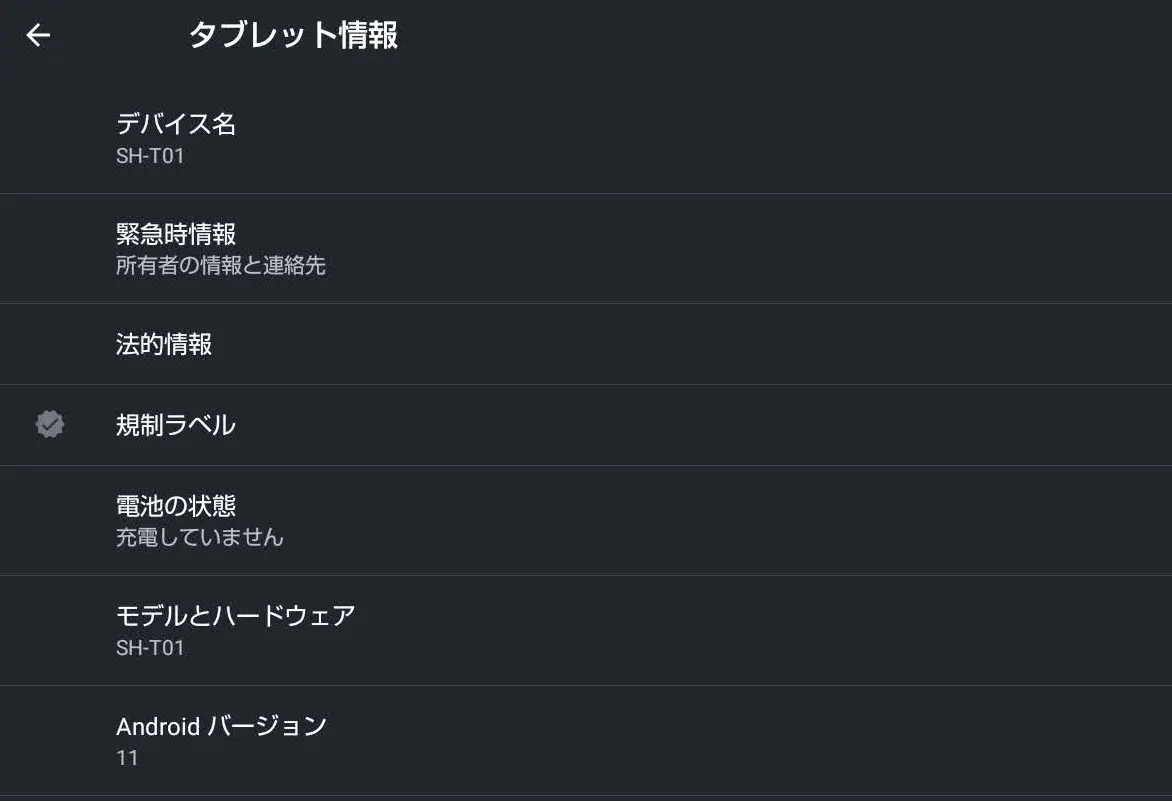This screenshot has height=801, width=1172.
Task: Click the 緊急時情報 heading text
Action: (x=176, y=234)
